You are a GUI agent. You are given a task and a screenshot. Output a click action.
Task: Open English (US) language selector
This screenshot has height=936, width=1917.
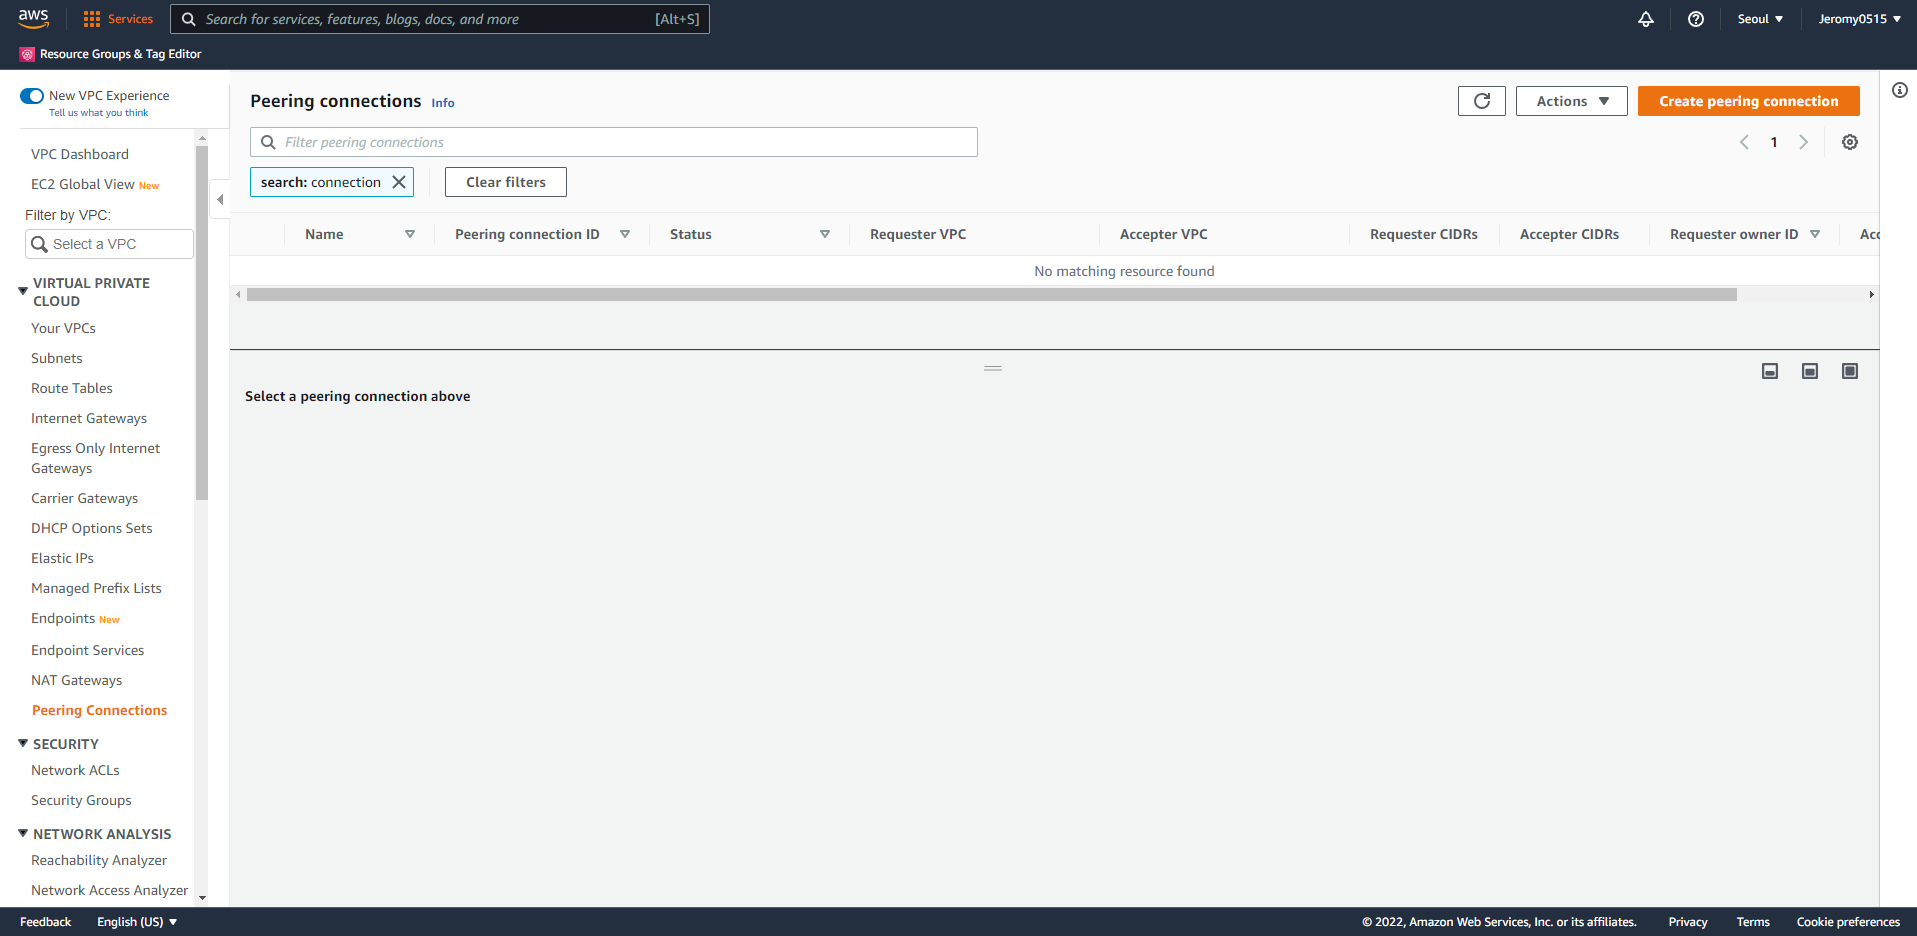[137, 922]
